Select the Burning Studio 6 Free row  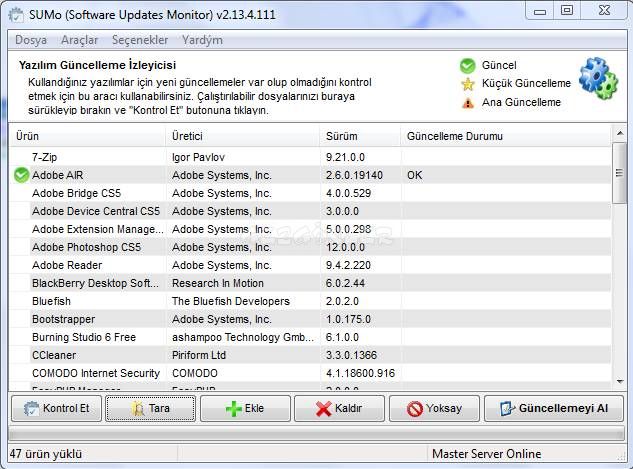[x=310, y=337]
